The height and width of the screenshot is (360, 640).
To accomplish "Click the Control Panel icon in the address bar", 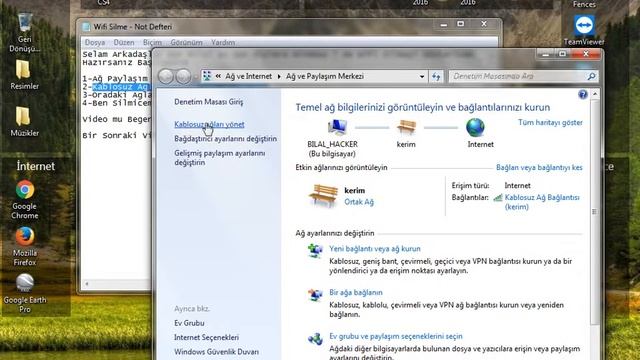I will pyautogui.click(x=207, y=76).
